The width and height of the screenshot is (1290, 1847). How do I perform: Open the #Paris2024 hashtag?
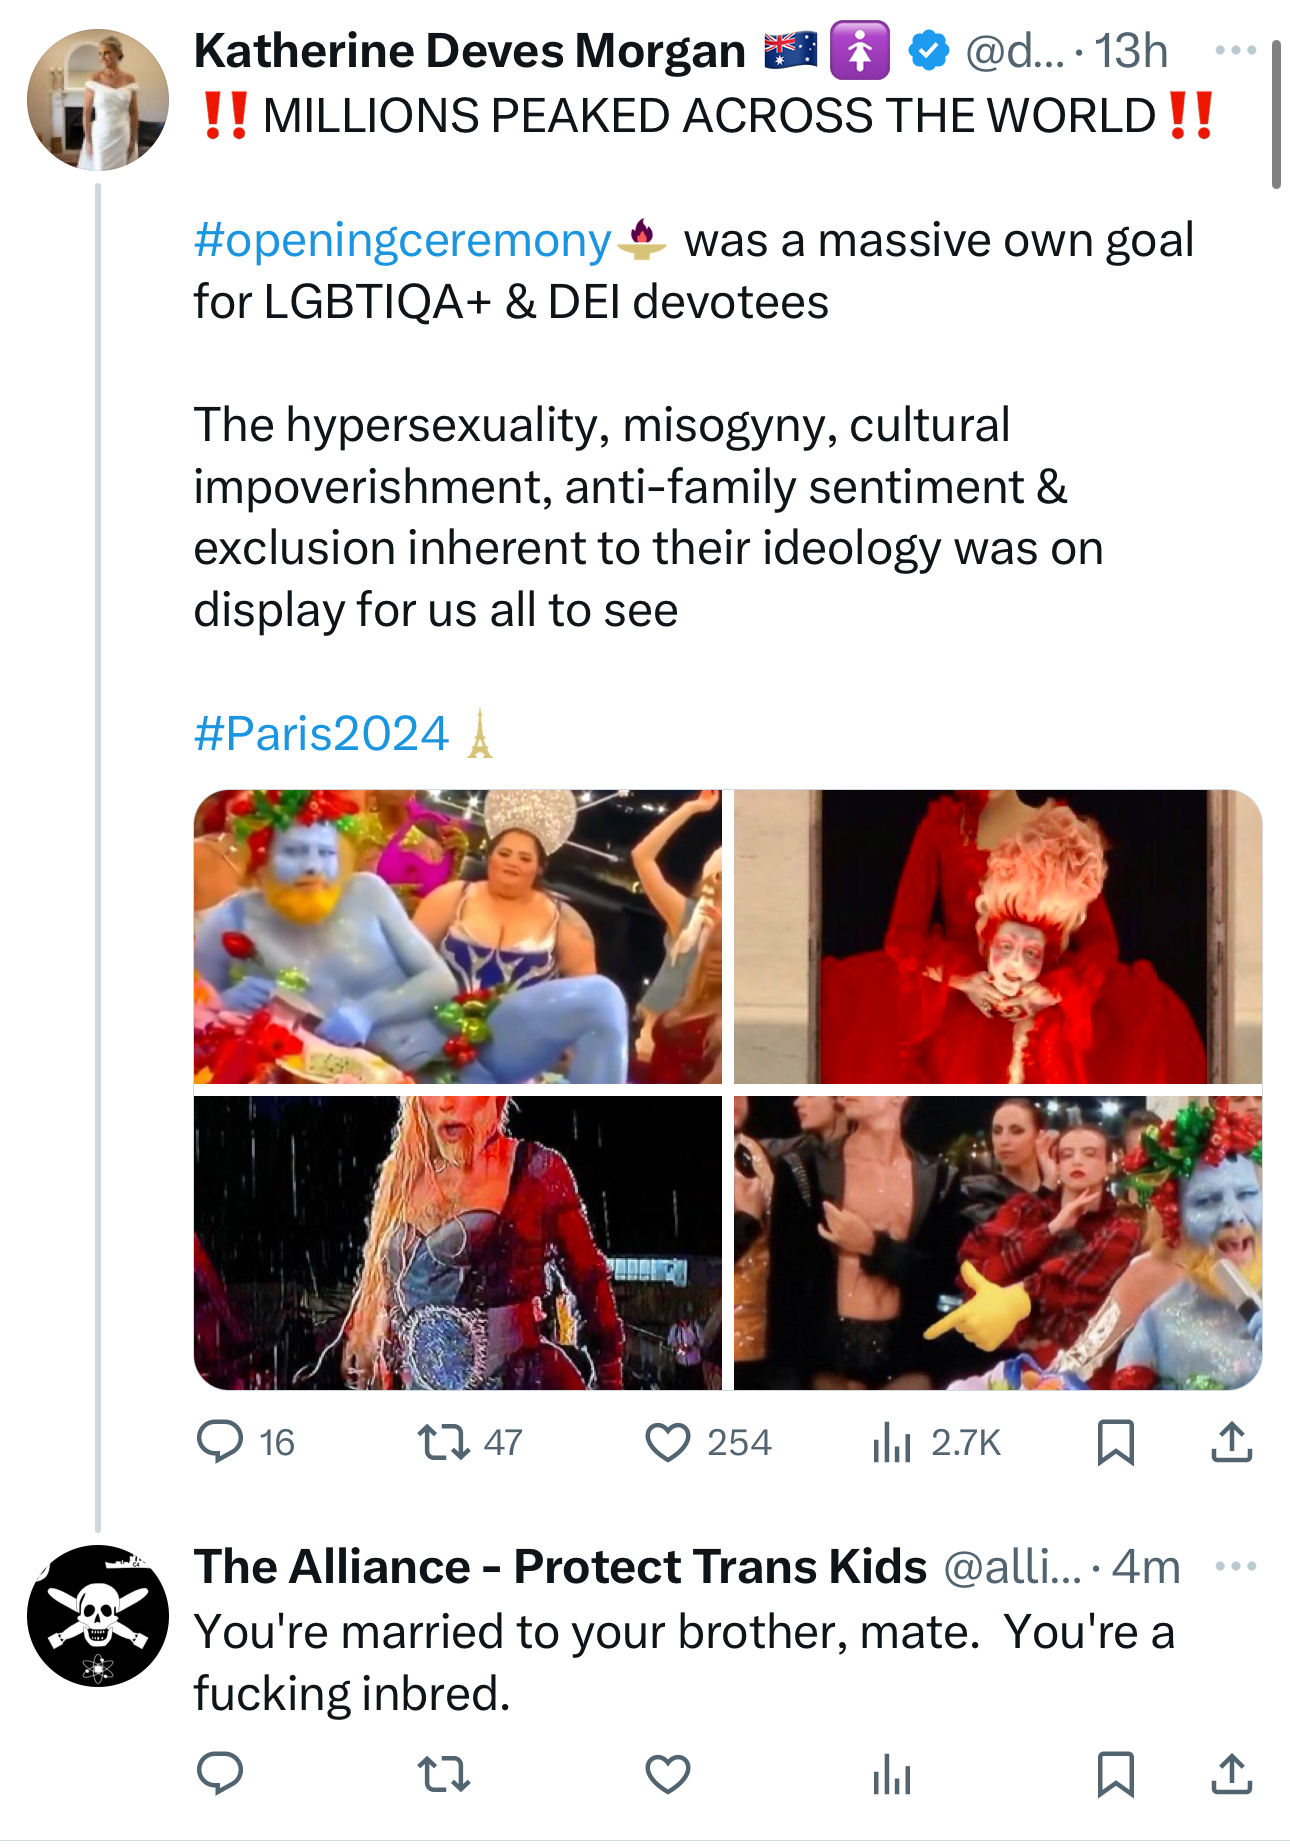321,734
